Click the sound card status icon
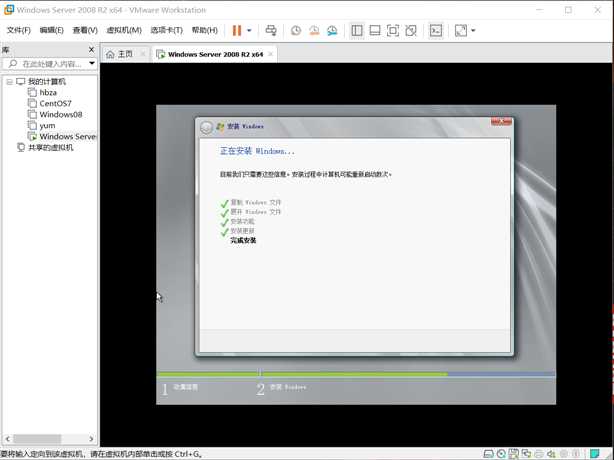The image size is (614, 460). click(x=551, y=454)
